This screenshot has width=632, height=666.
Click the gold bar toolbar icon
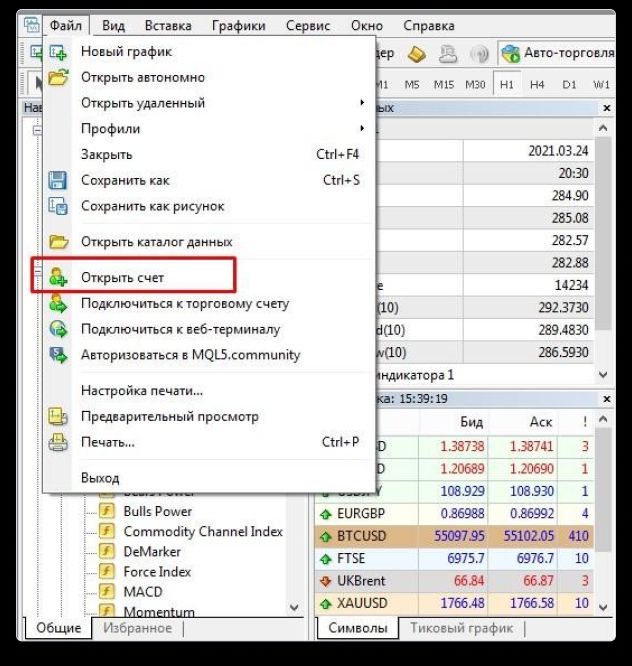(x=417, y=54)
